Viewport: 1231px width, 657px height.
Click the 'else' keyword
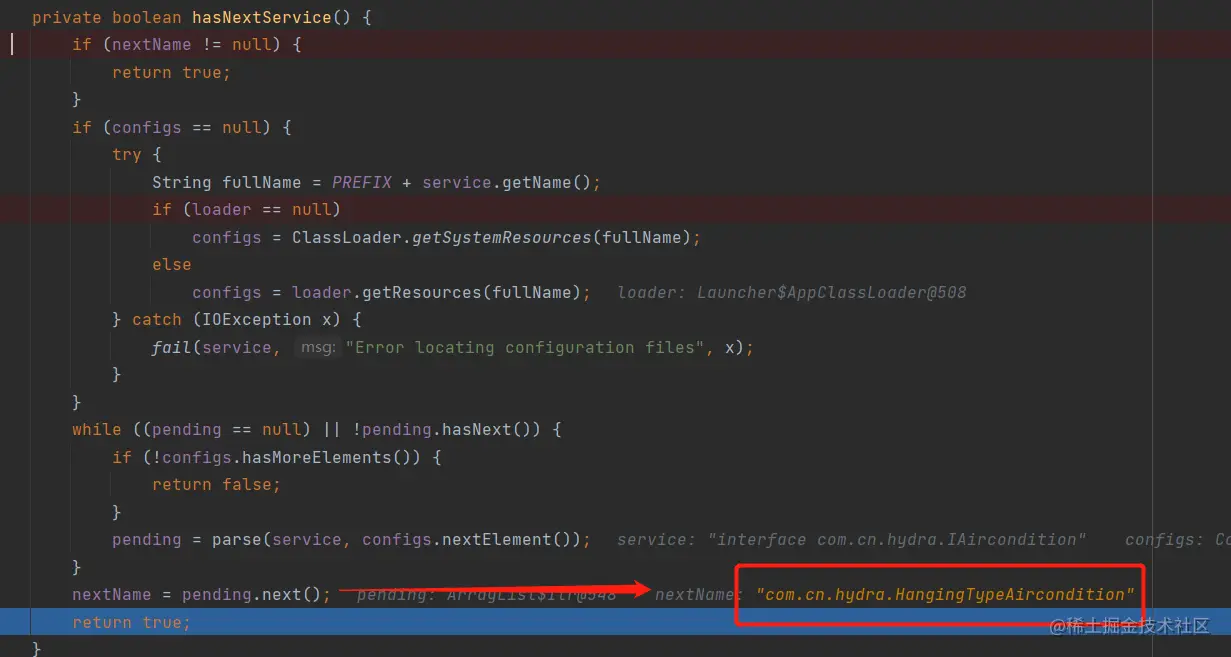pos(171,264)
